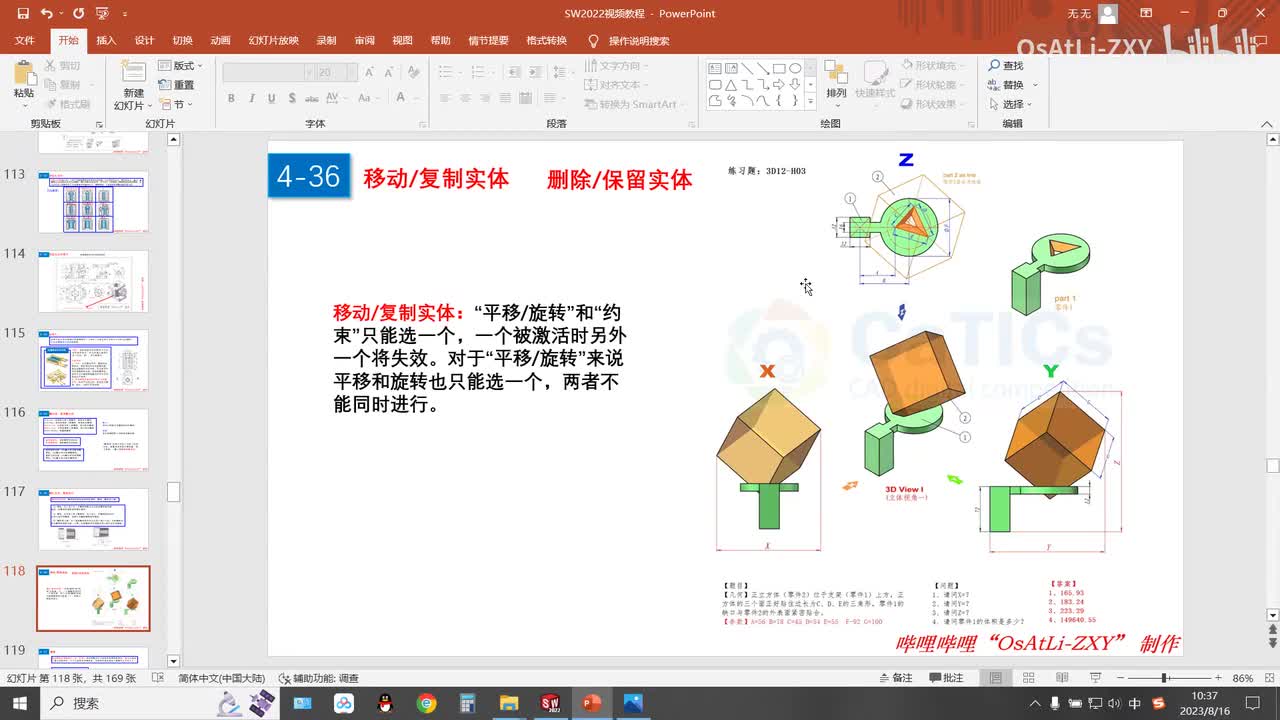Select the triangle shape in the shapes gallery

pyautogui.click(x=731, y=85)
